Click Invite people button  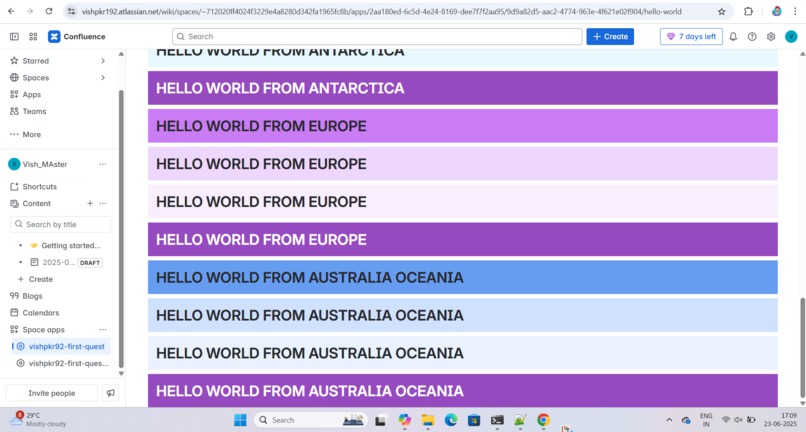click(51, 393)
